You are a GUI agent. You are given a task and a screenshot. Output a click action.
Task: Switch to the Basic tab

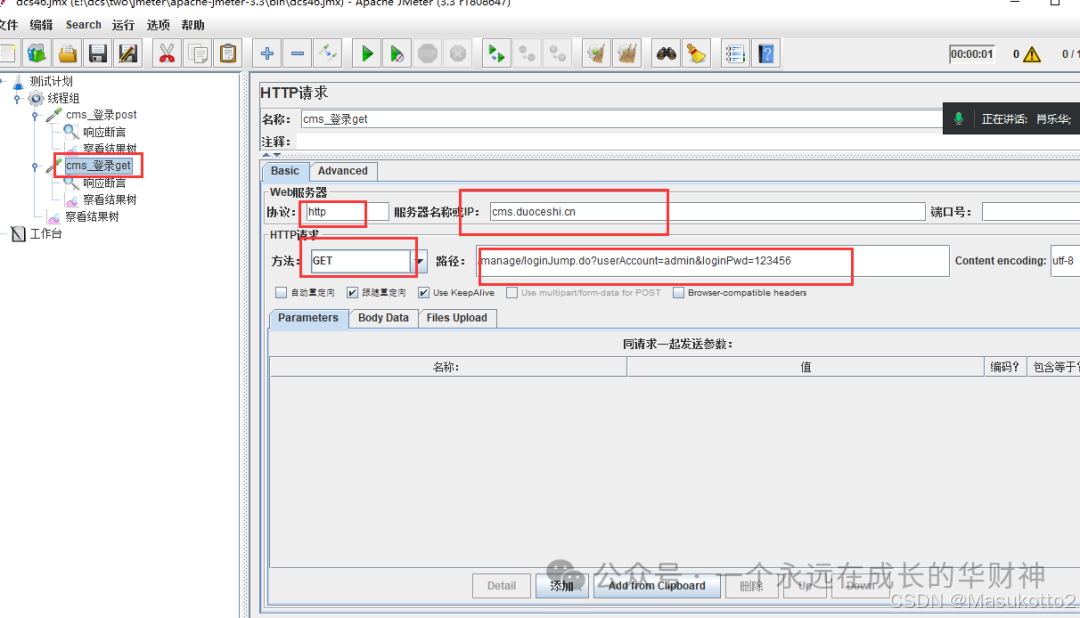[285, 171]
